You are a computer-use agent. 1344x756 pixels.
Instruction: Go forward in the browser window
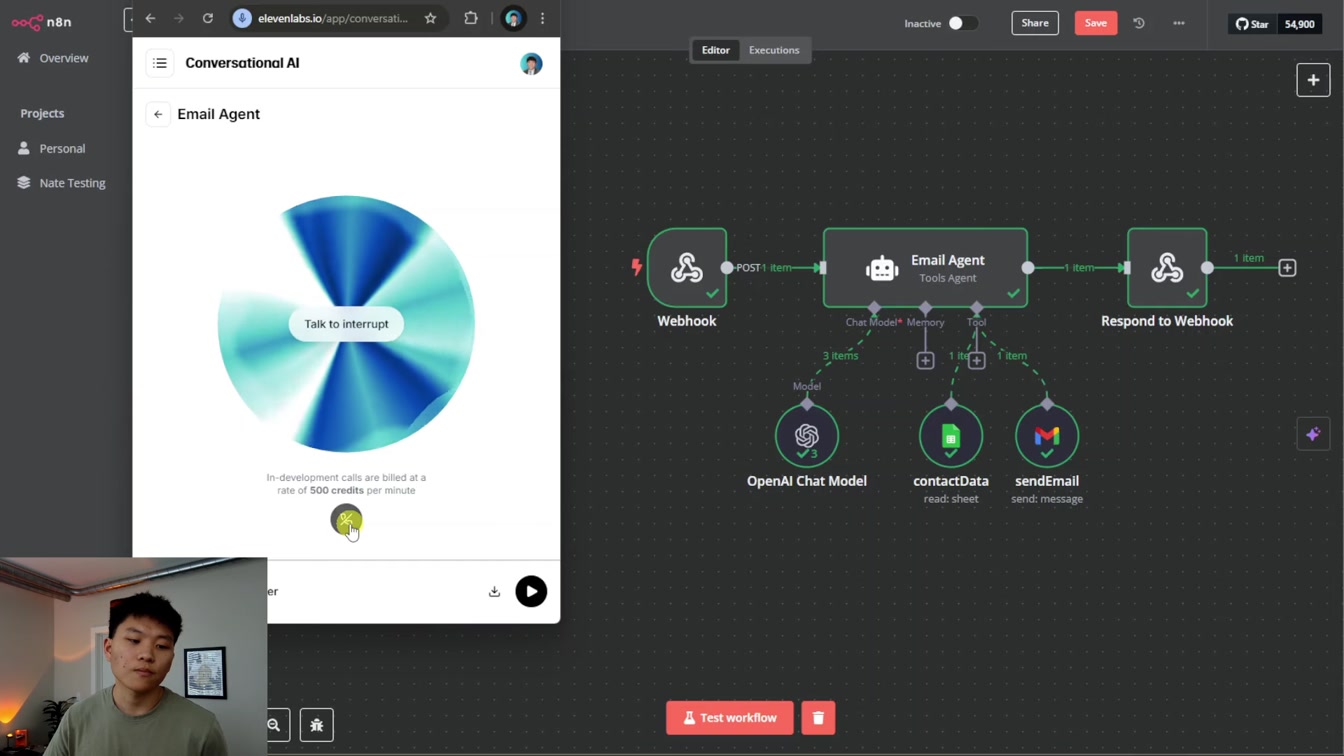coord(179,18)
